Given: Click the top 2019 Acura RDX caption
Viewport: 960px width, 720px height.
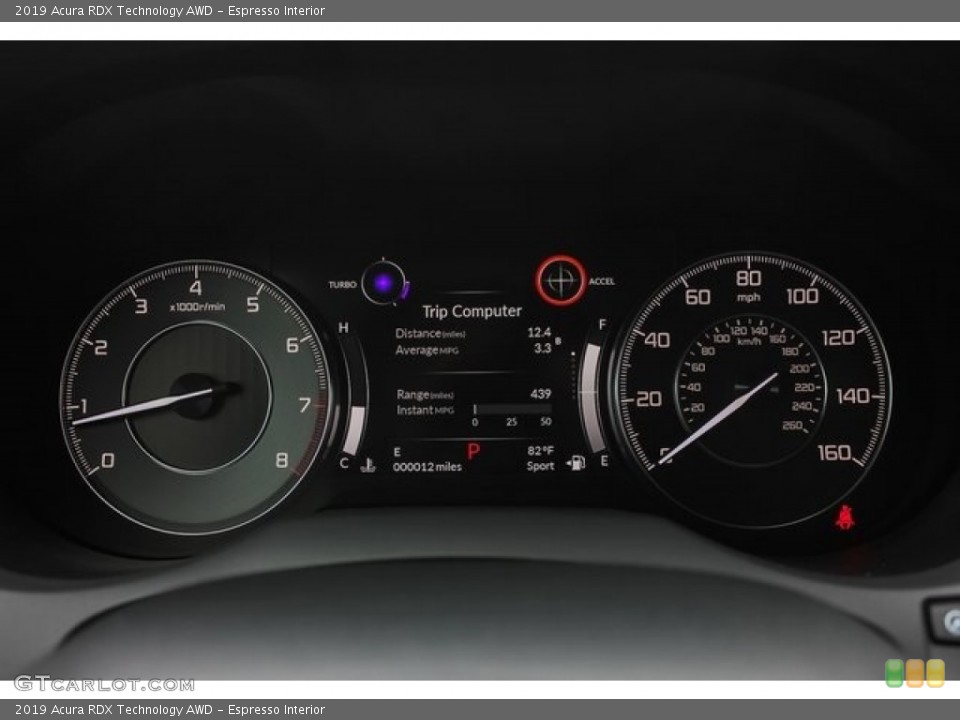Looking at the screenshot, I should coord(170,10).
